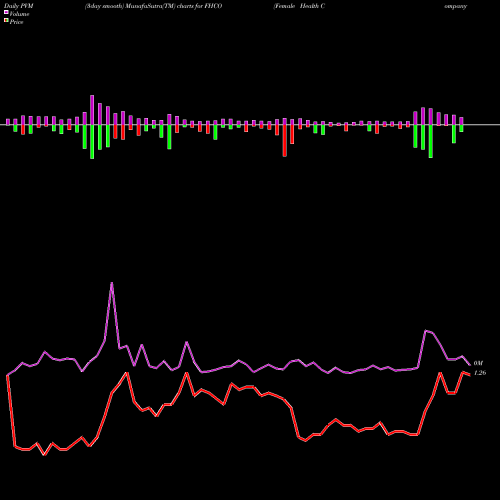The image size is (500, 500).
Task: Click the tallest spike on purple volume line
Action: pyautogui.click(x=112, y=283)
